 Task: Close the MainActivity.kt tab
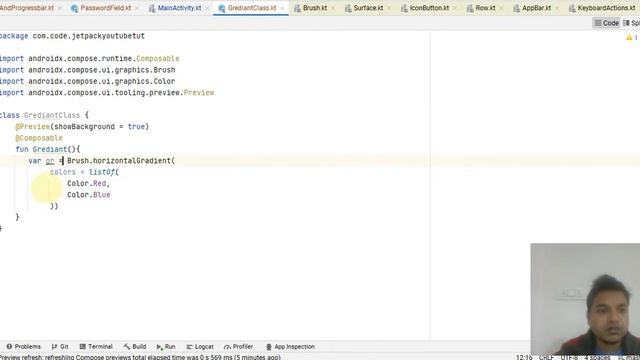[207, 8]
